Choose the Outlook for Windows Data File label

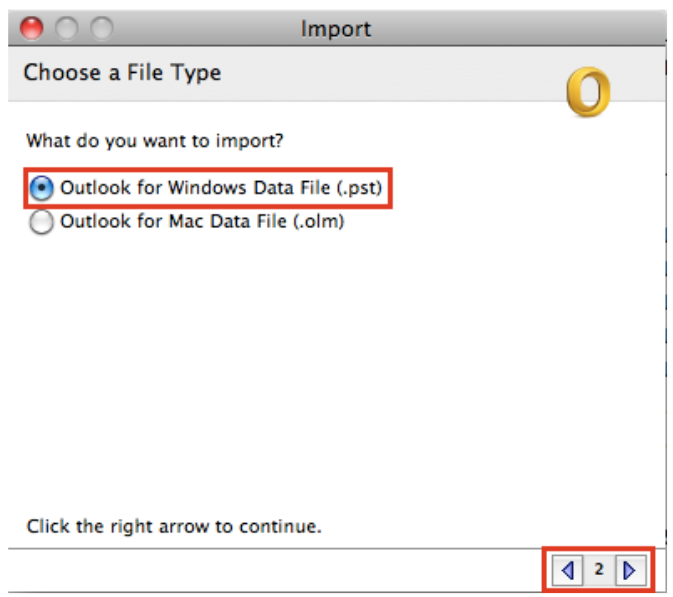pos(221,188)
